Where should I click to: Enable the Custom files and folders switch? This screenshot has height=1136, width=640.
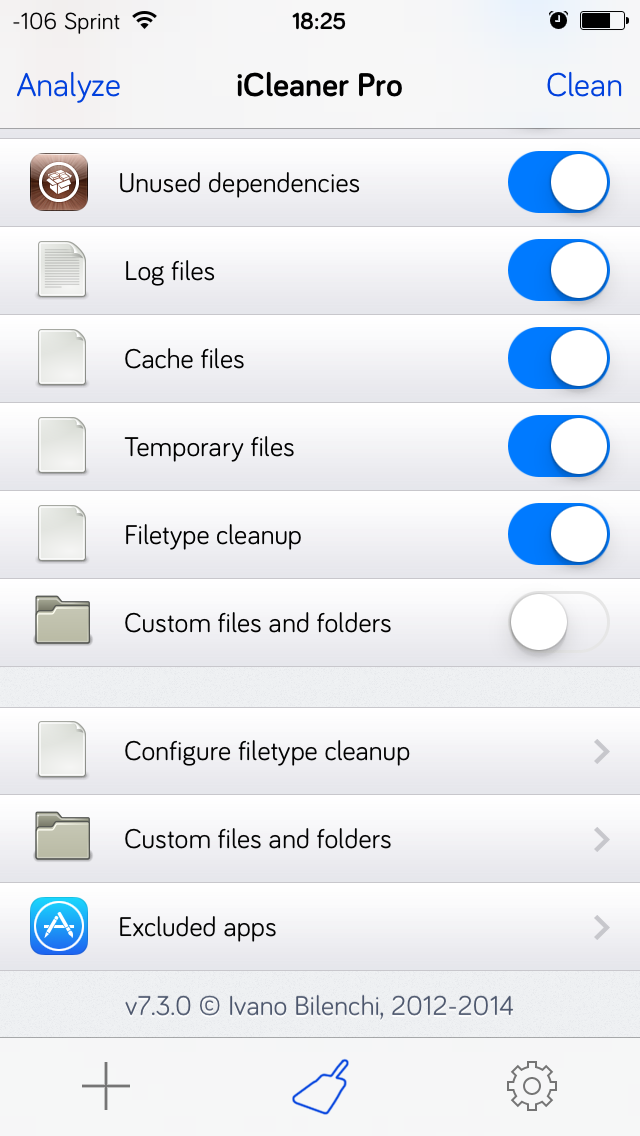pyautogui.click(x=559, y=622)
